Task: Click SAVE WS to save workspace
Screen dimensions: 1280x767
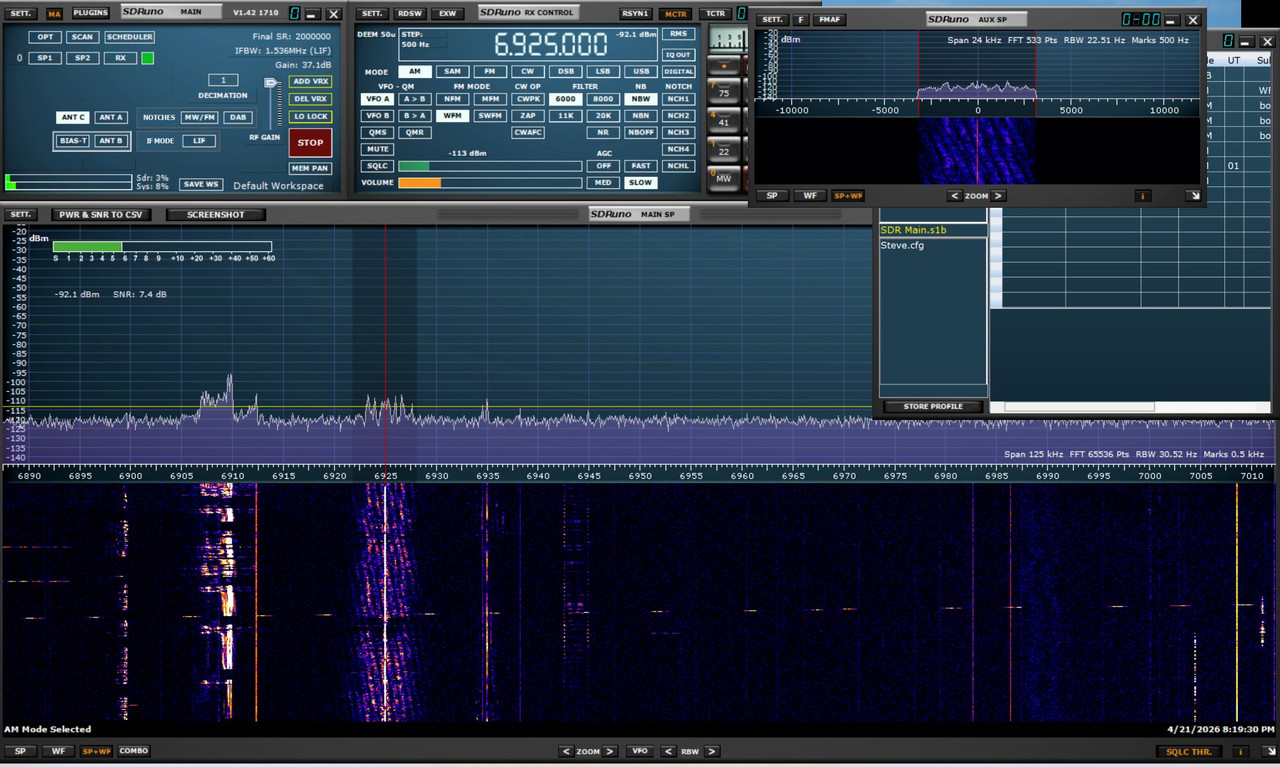Action: tap(200, 184)
